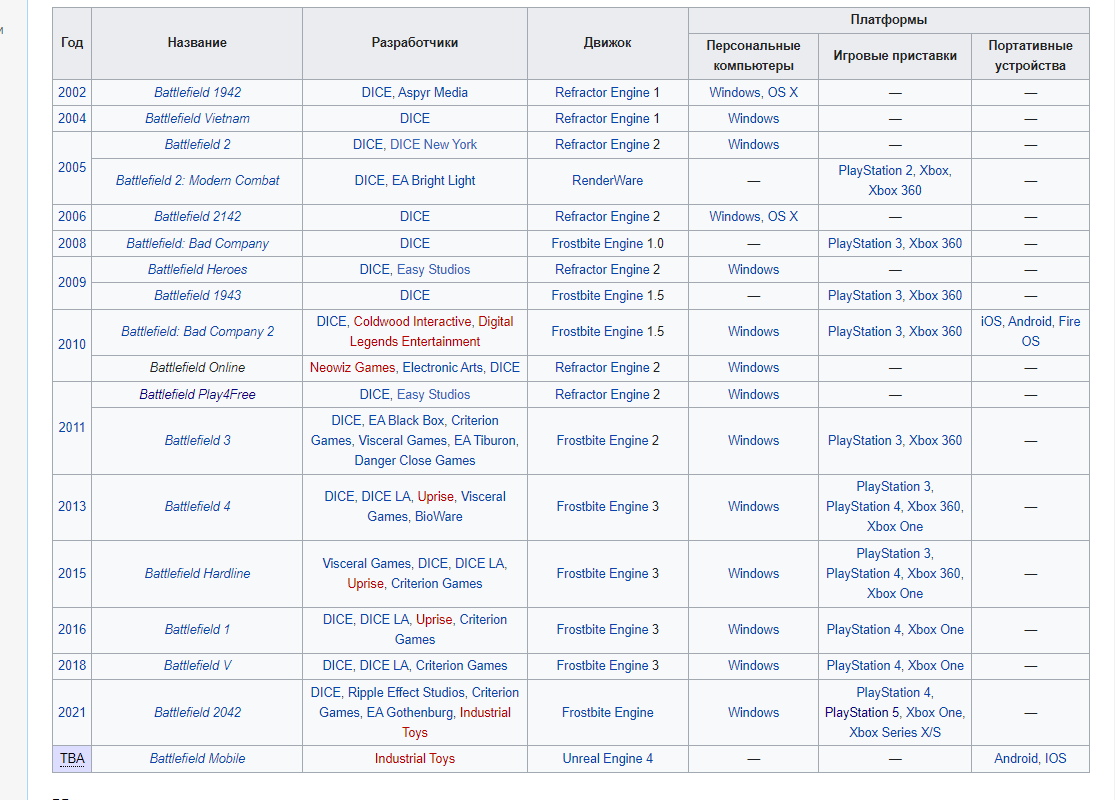Follow the Battlefield Hardline link
Image resolution: width=1115 pixels, height=800 pixels.
point(197,574)
